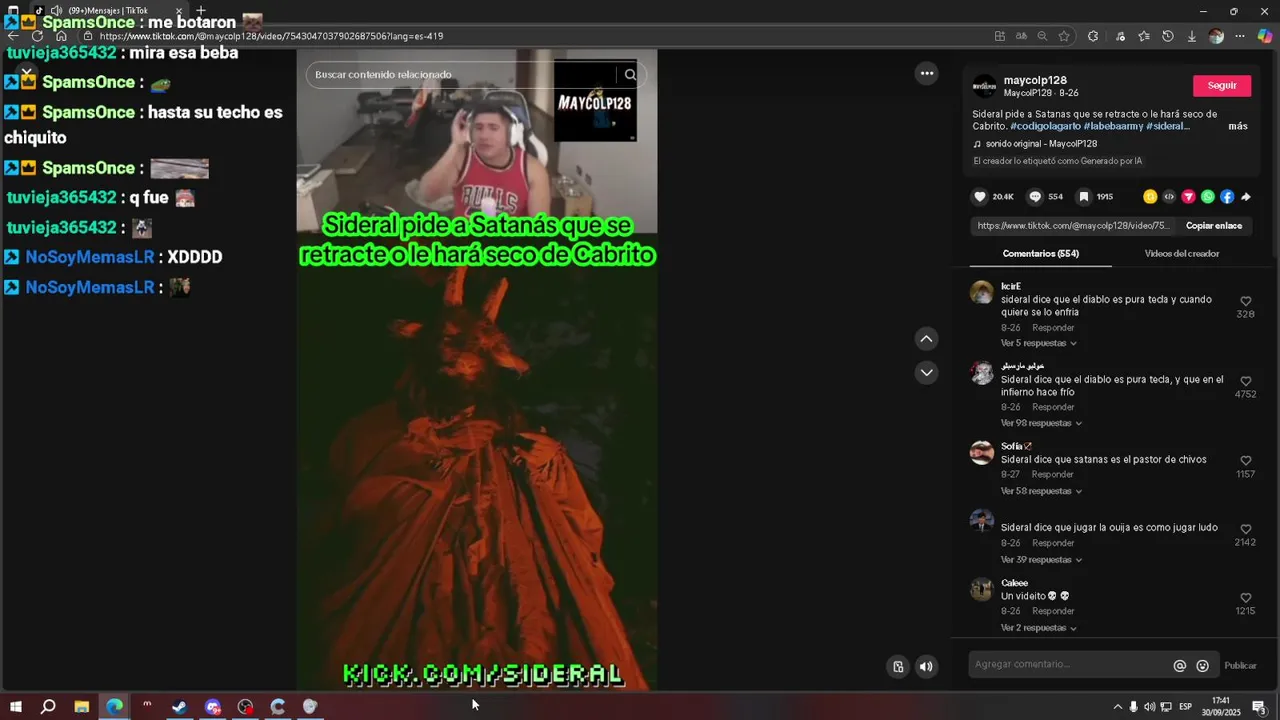Reply to Caleee's comment with Responder
Screen dimensions: 1280x720
point(1053,612)
